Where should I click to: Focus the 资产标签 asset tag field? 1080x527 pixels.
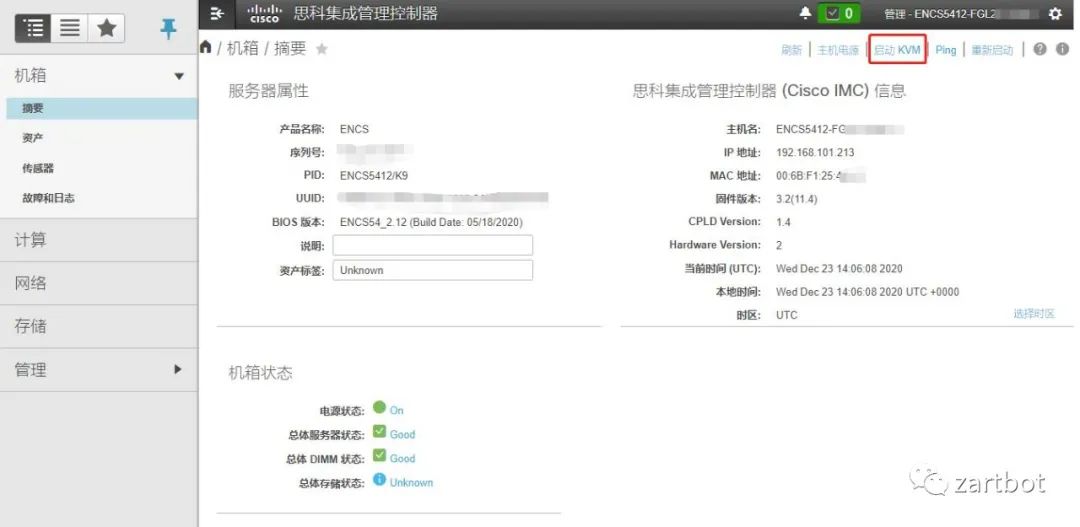coord(433,270)
